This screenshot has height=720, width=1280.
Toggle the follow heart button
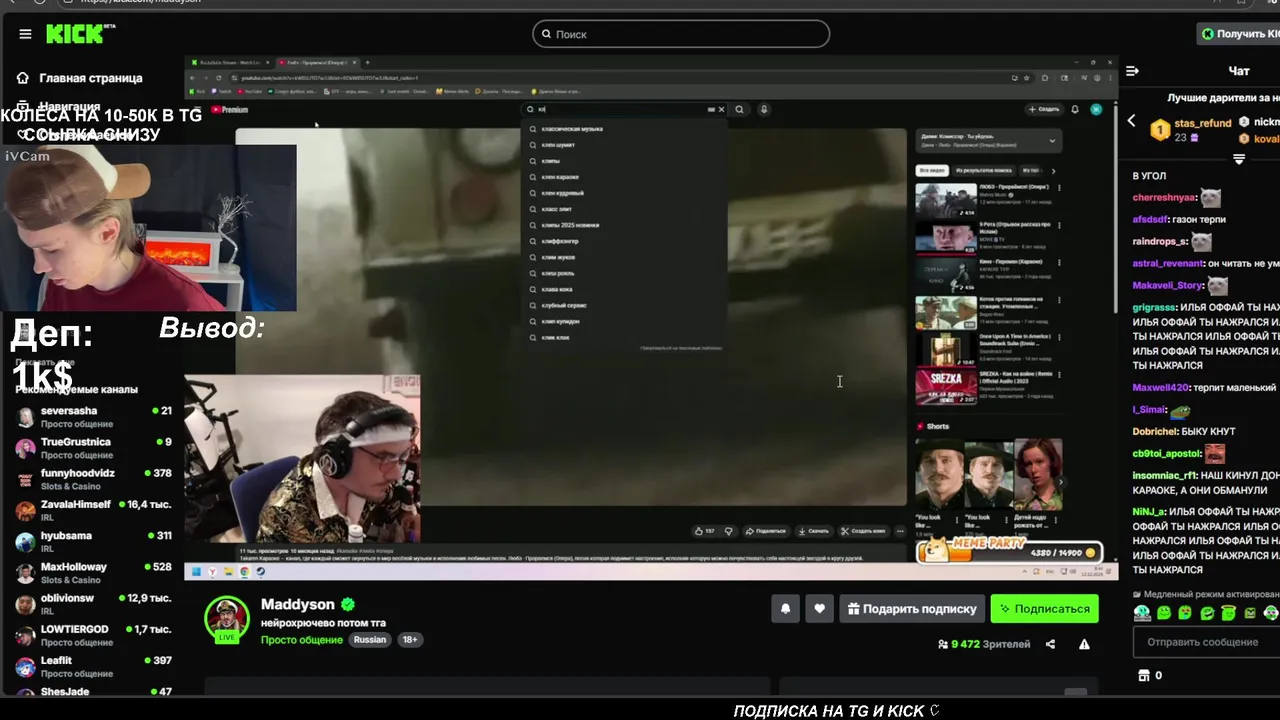(x=819, y=608)
